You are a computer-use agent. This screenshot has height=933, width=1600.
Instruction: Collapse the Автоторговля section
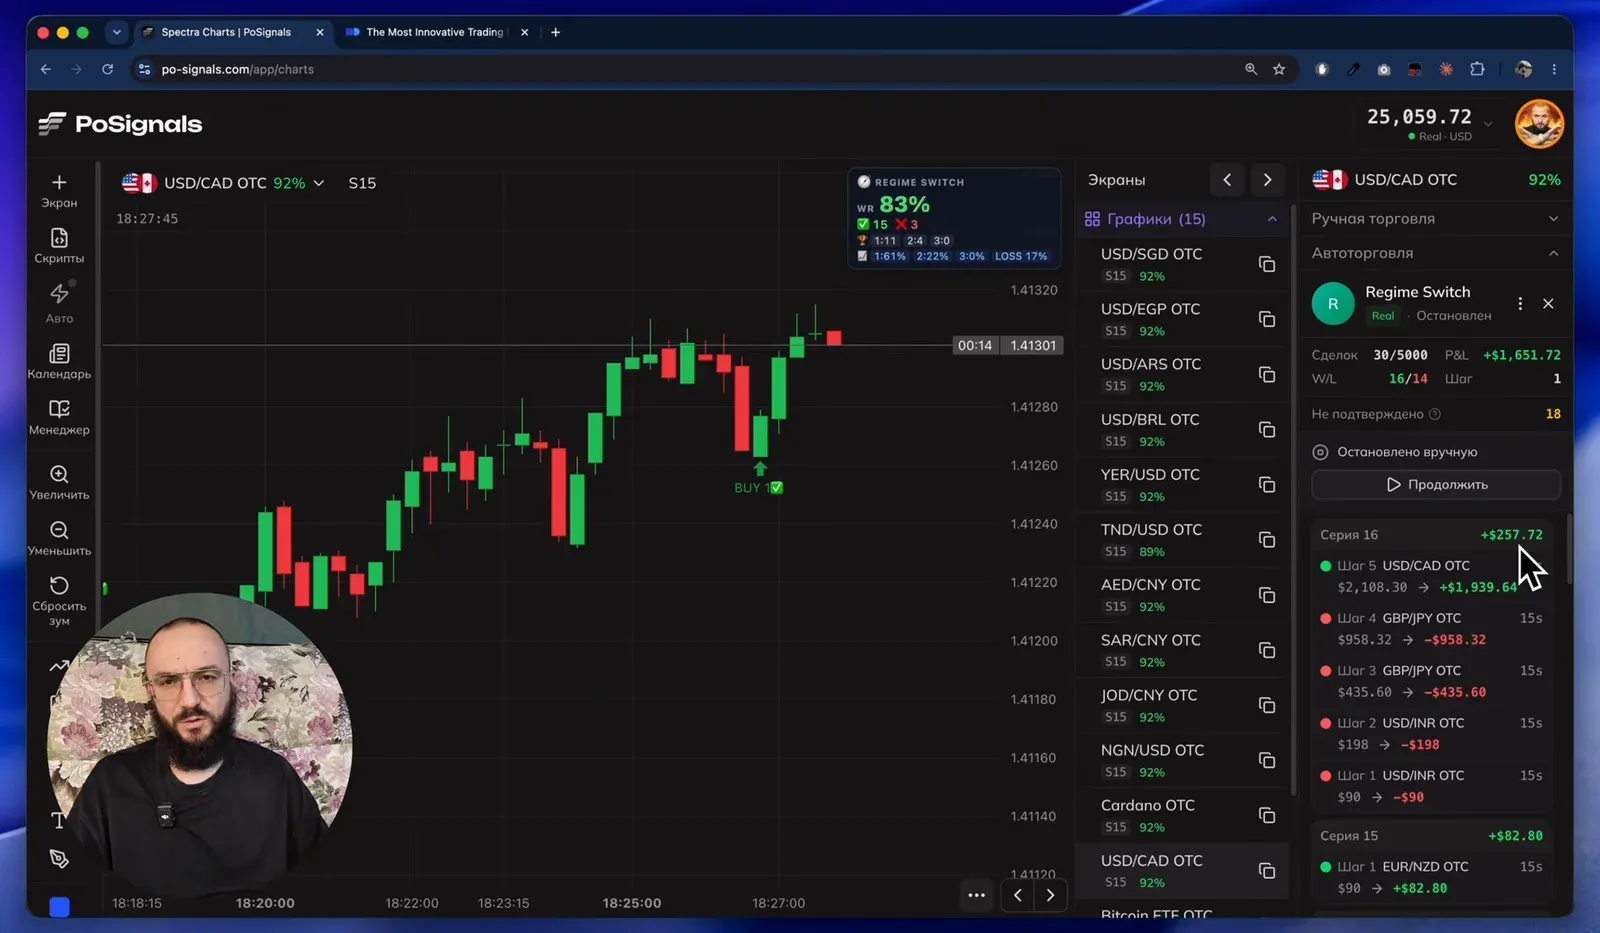point(1434,253)
